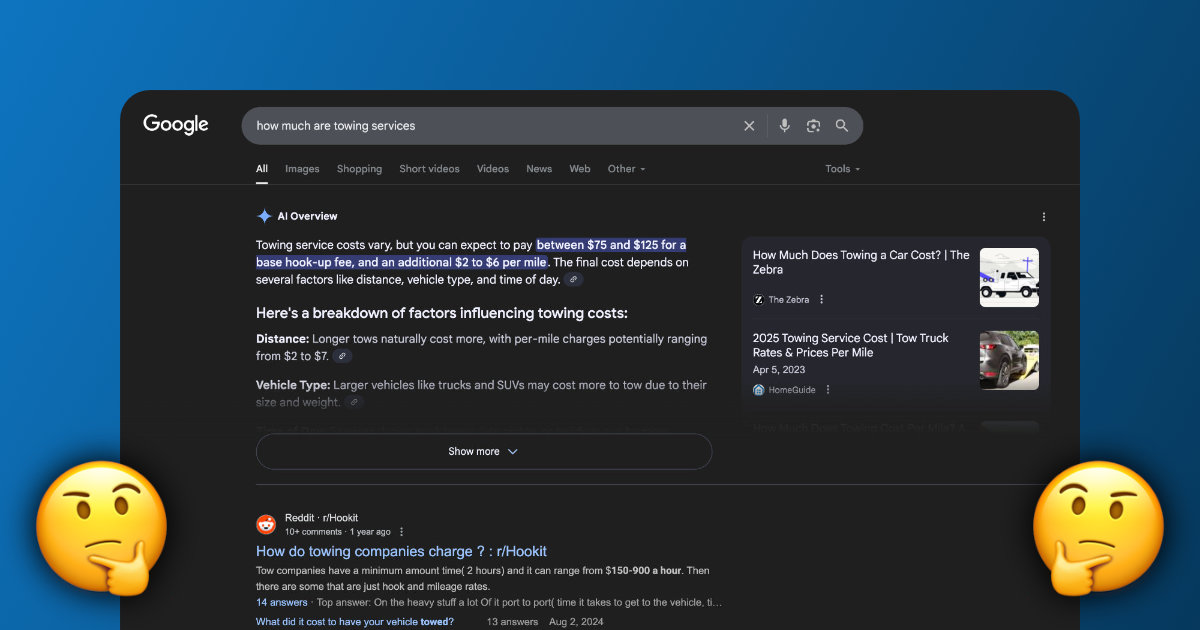Start voice search with the microphone icon
Image resolution: width=1200 pixels, height=630 pixels.
coord(784,126)
